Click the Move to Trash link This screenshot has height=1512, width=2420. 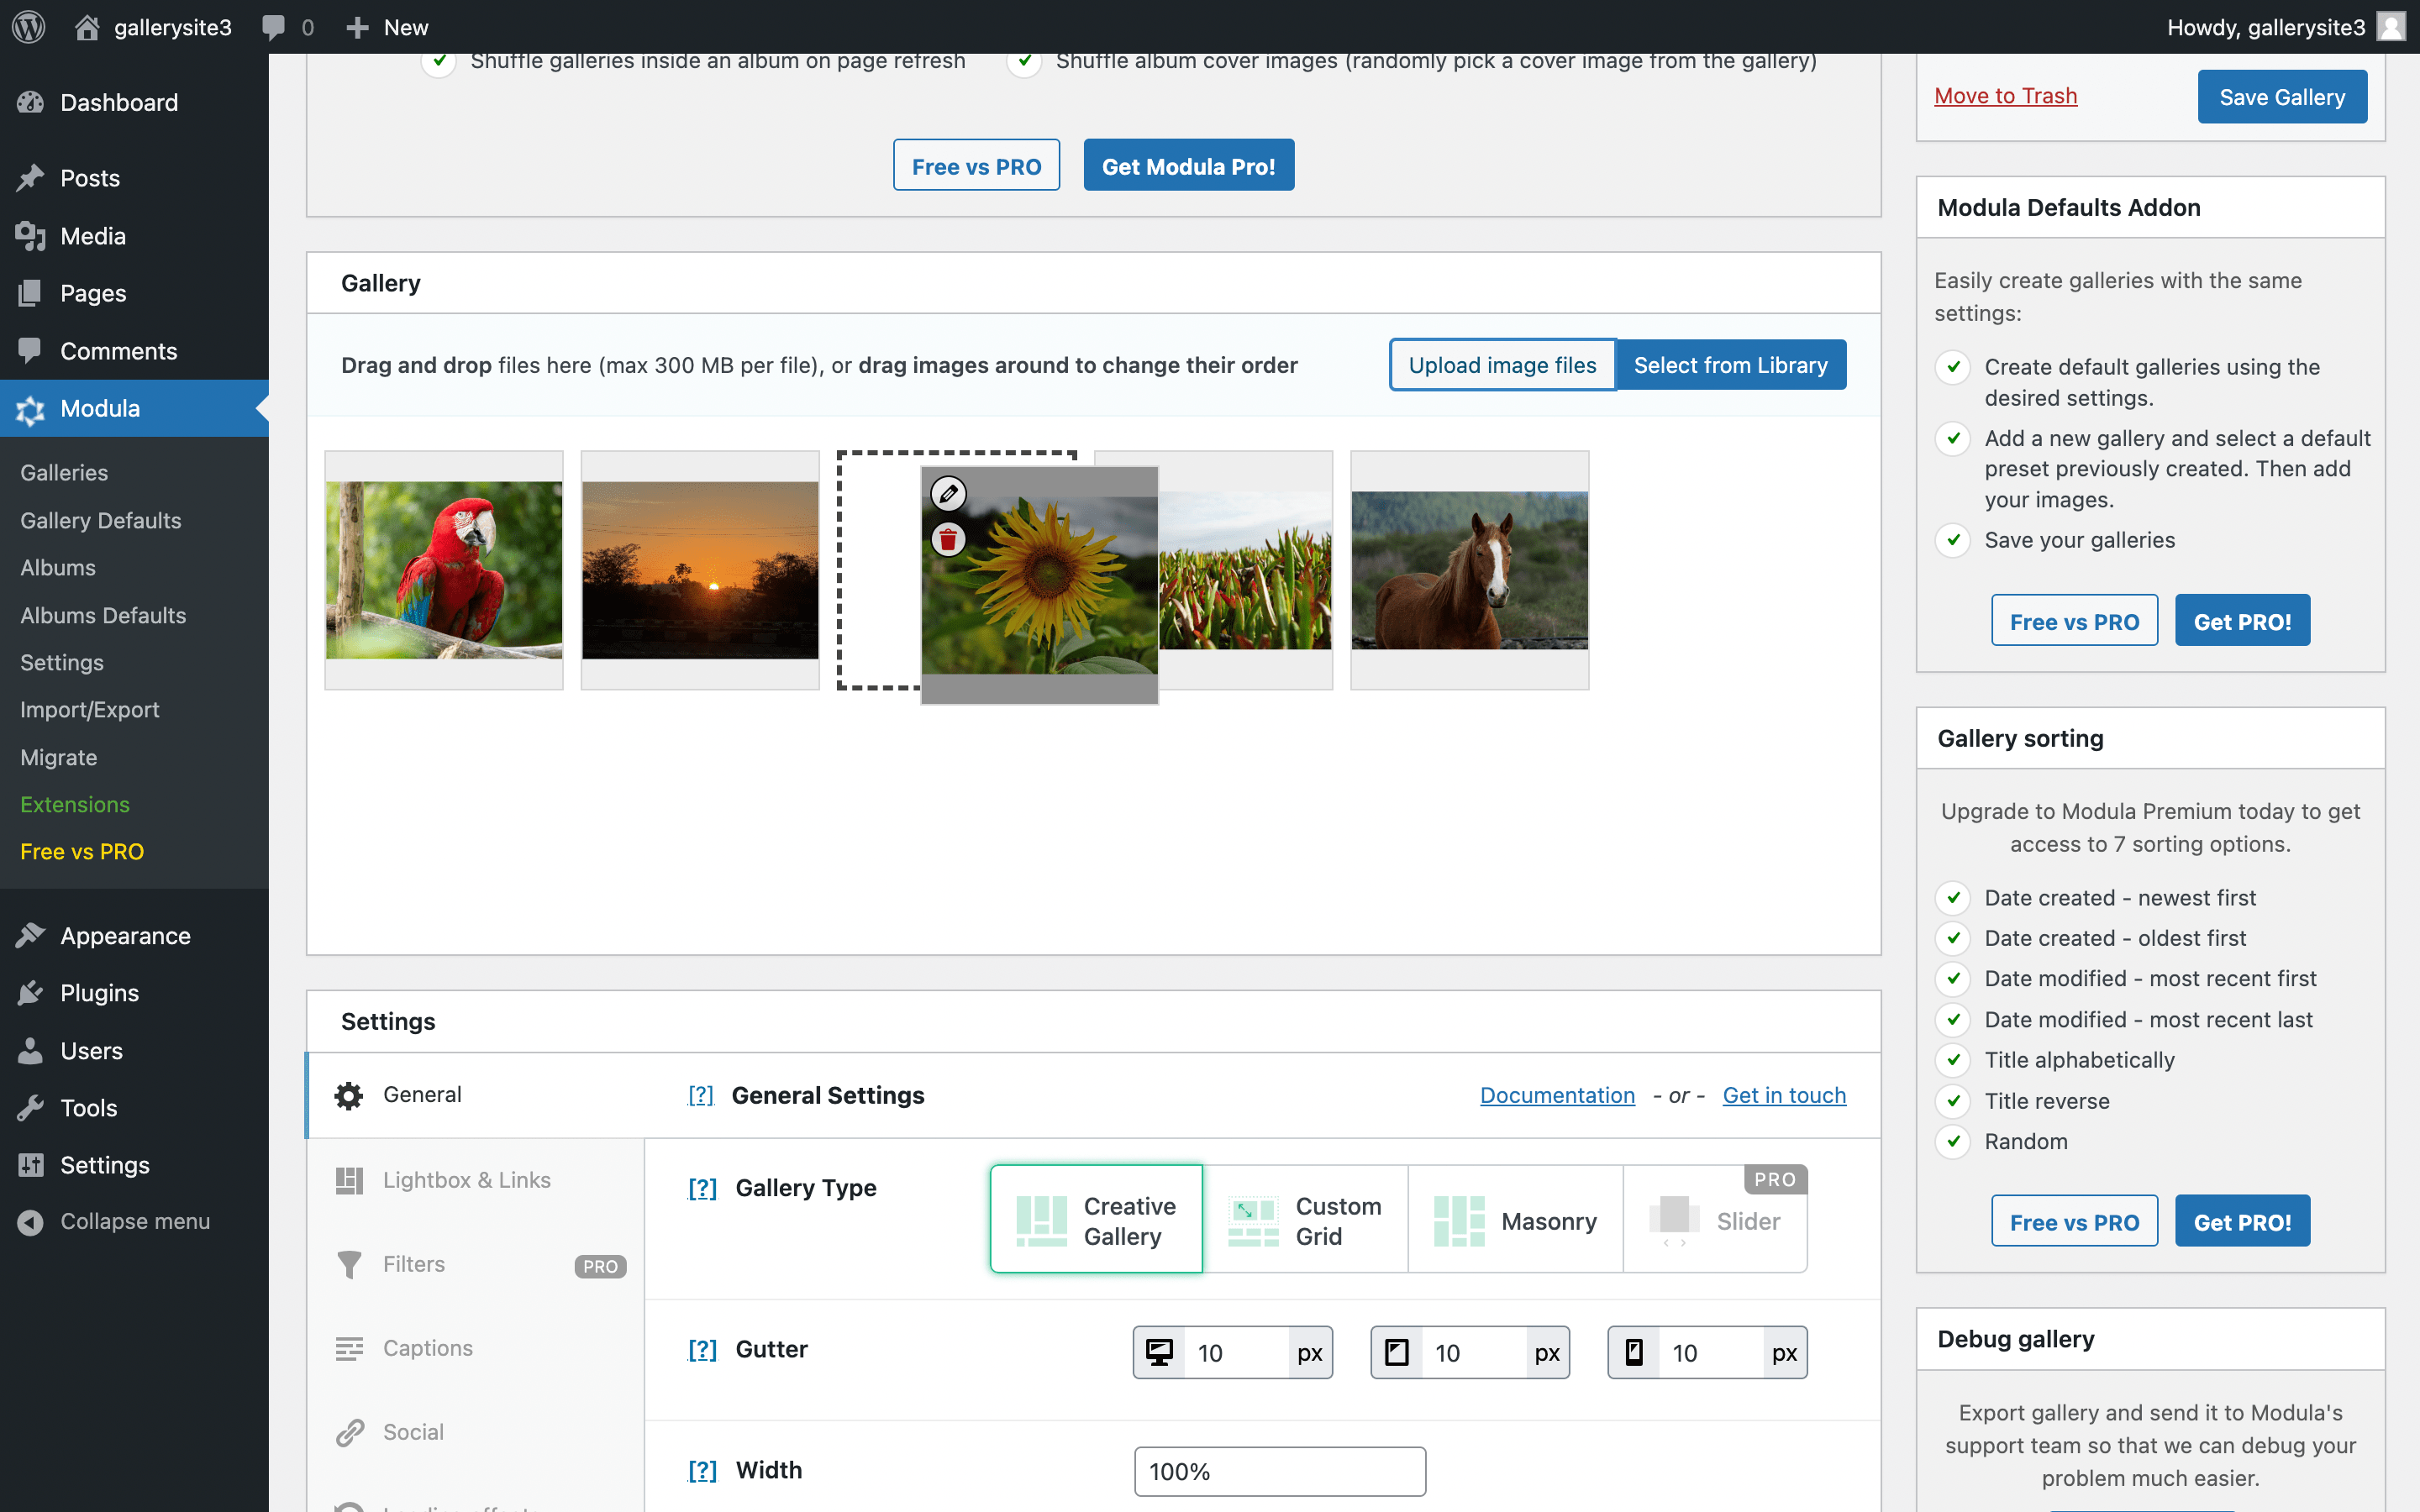[x=2005, y=96]
